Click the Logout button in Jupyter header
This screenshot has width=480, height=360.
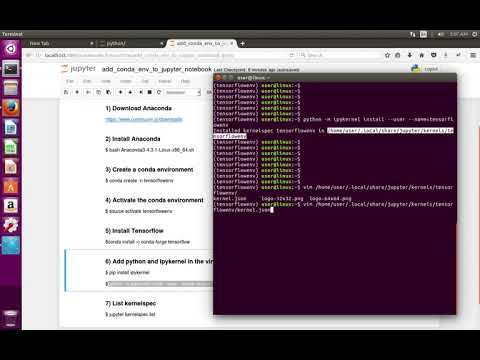431,69
